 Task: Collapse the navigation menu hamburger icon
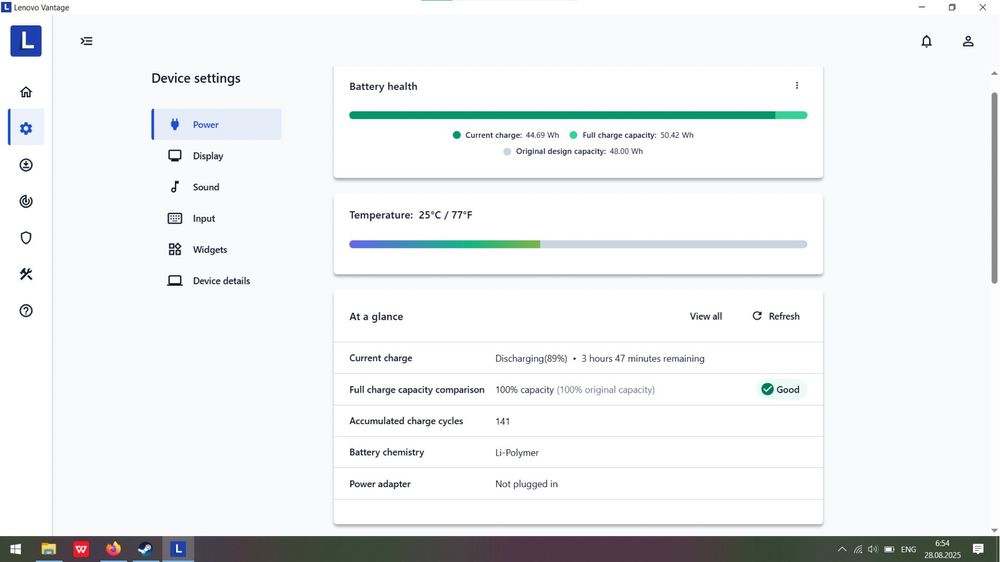(87, 41)
